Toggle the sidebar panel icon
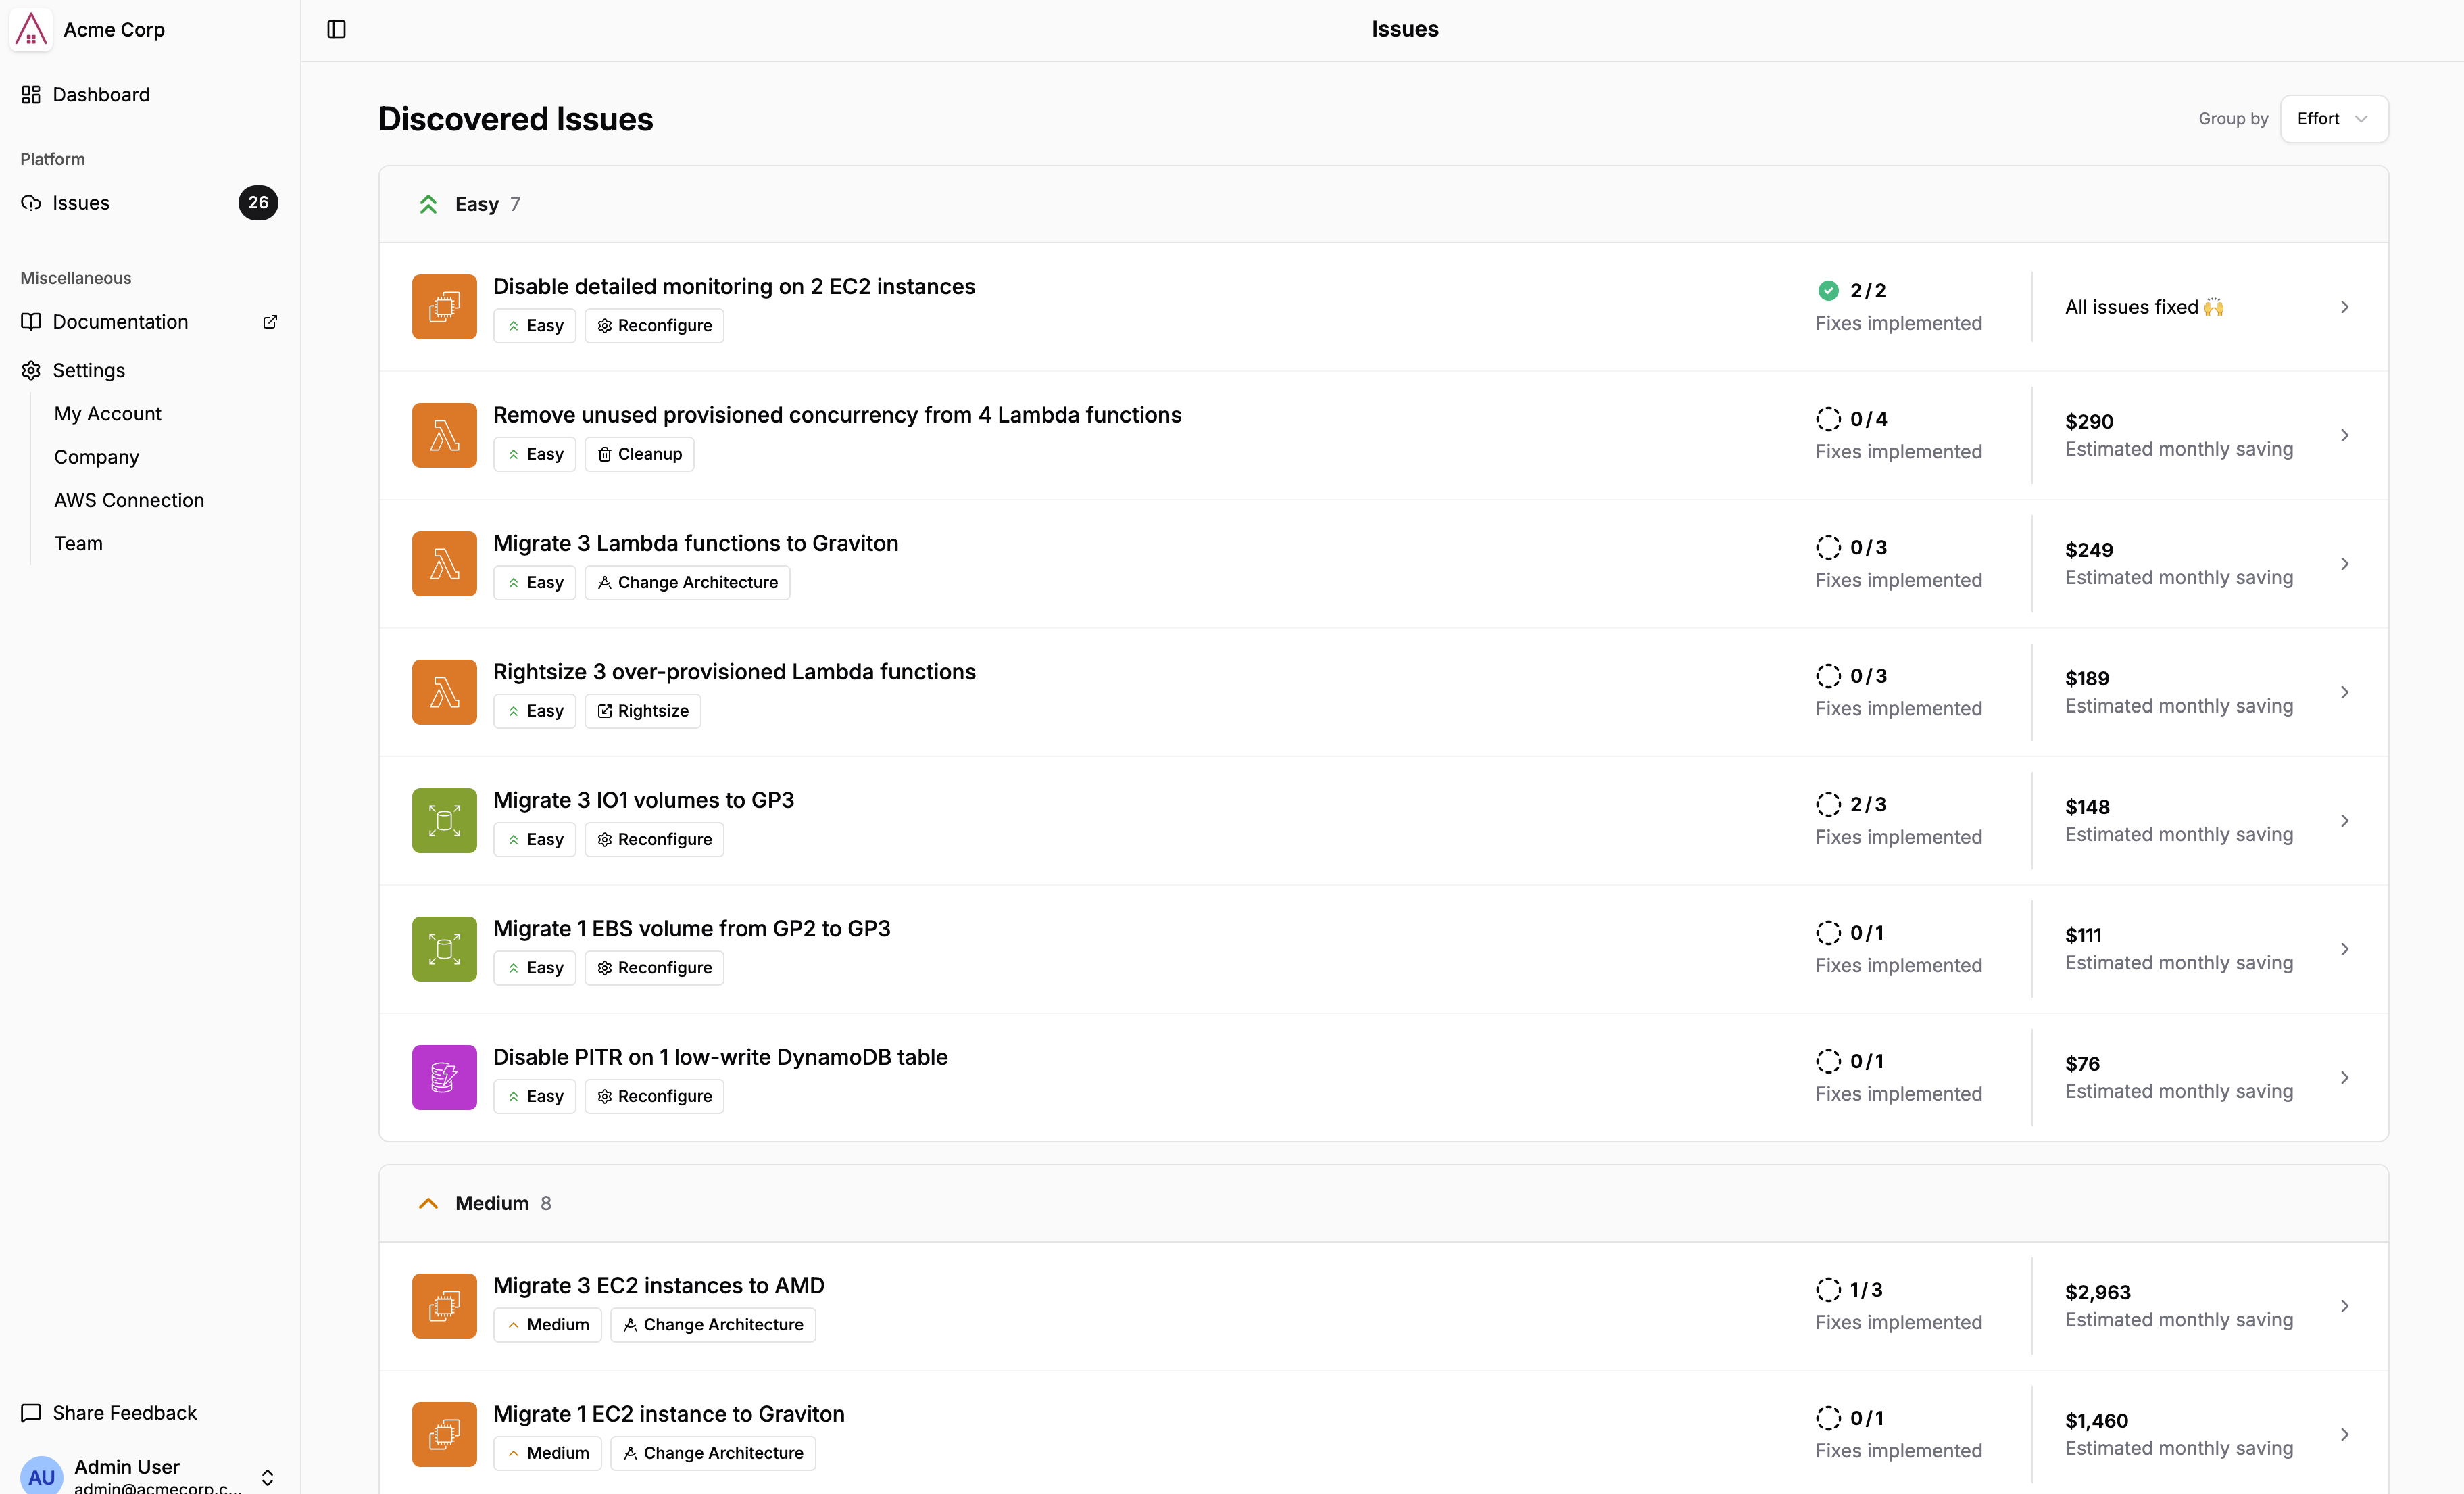The image size is (2464, 1494). (336, 29)
